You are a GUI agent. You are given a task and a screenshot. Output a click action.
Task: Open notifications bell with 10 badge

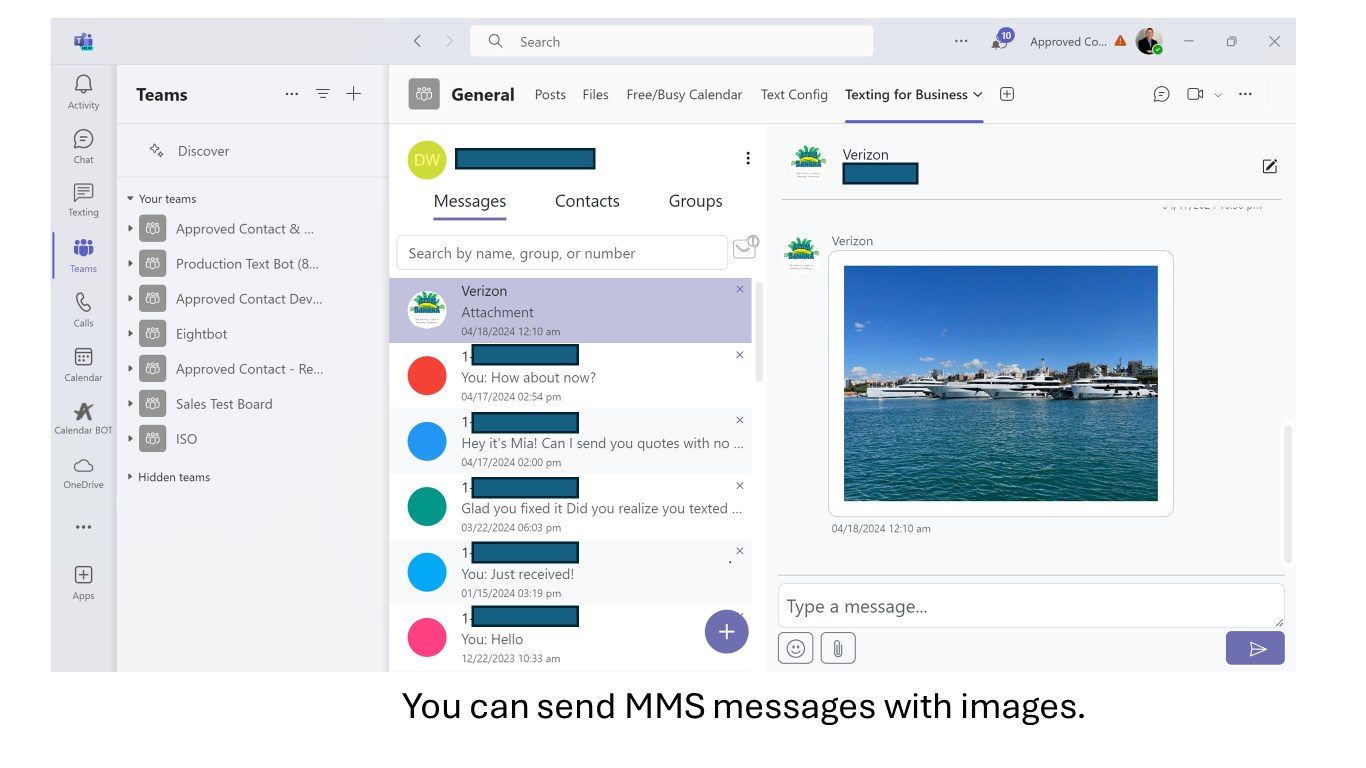1000,40
